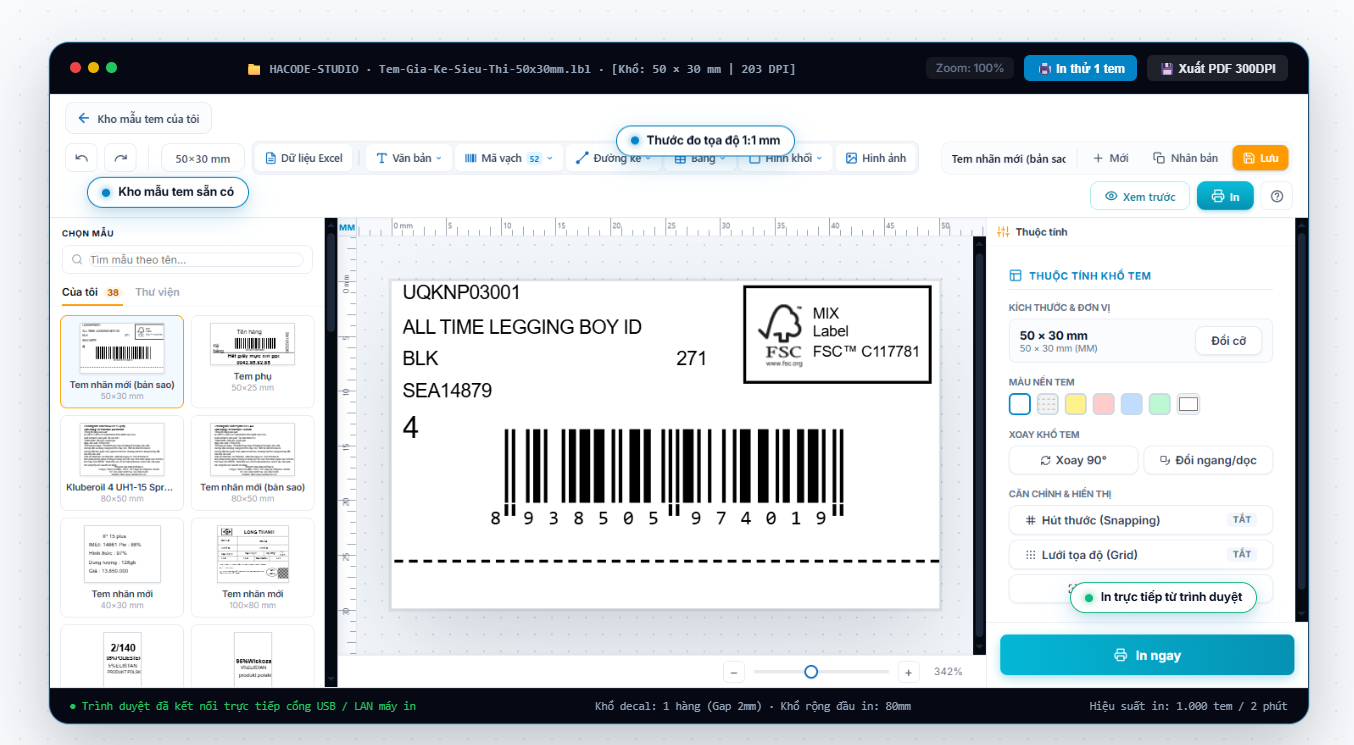Select the Của tôi tab
1354x745 pixels.
[91, 292]
